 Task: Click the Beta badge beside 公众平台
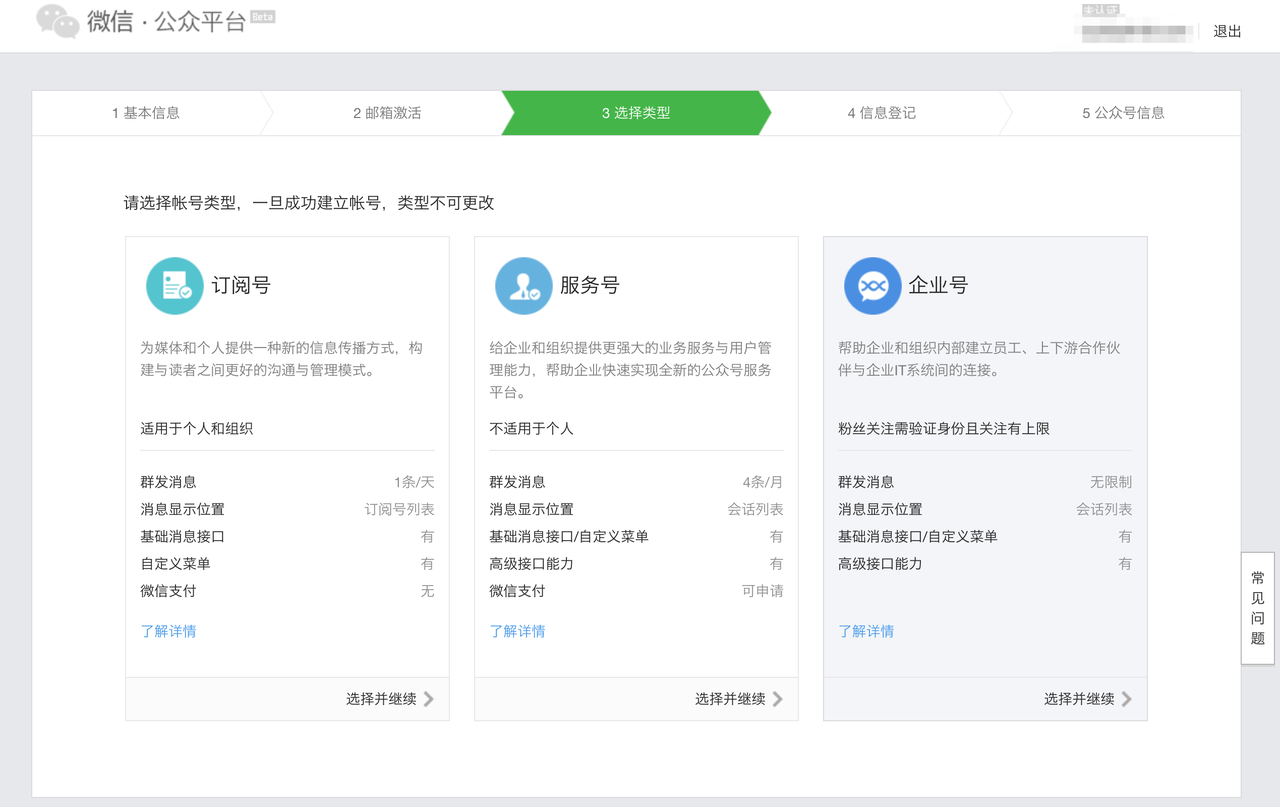263,17
